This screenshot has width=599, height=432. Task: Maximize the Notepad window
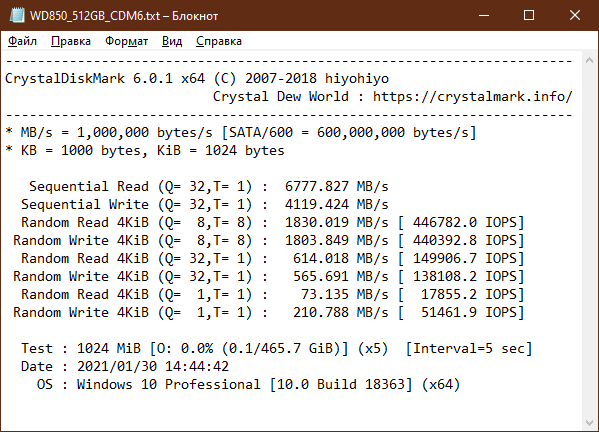pos(529,15)
